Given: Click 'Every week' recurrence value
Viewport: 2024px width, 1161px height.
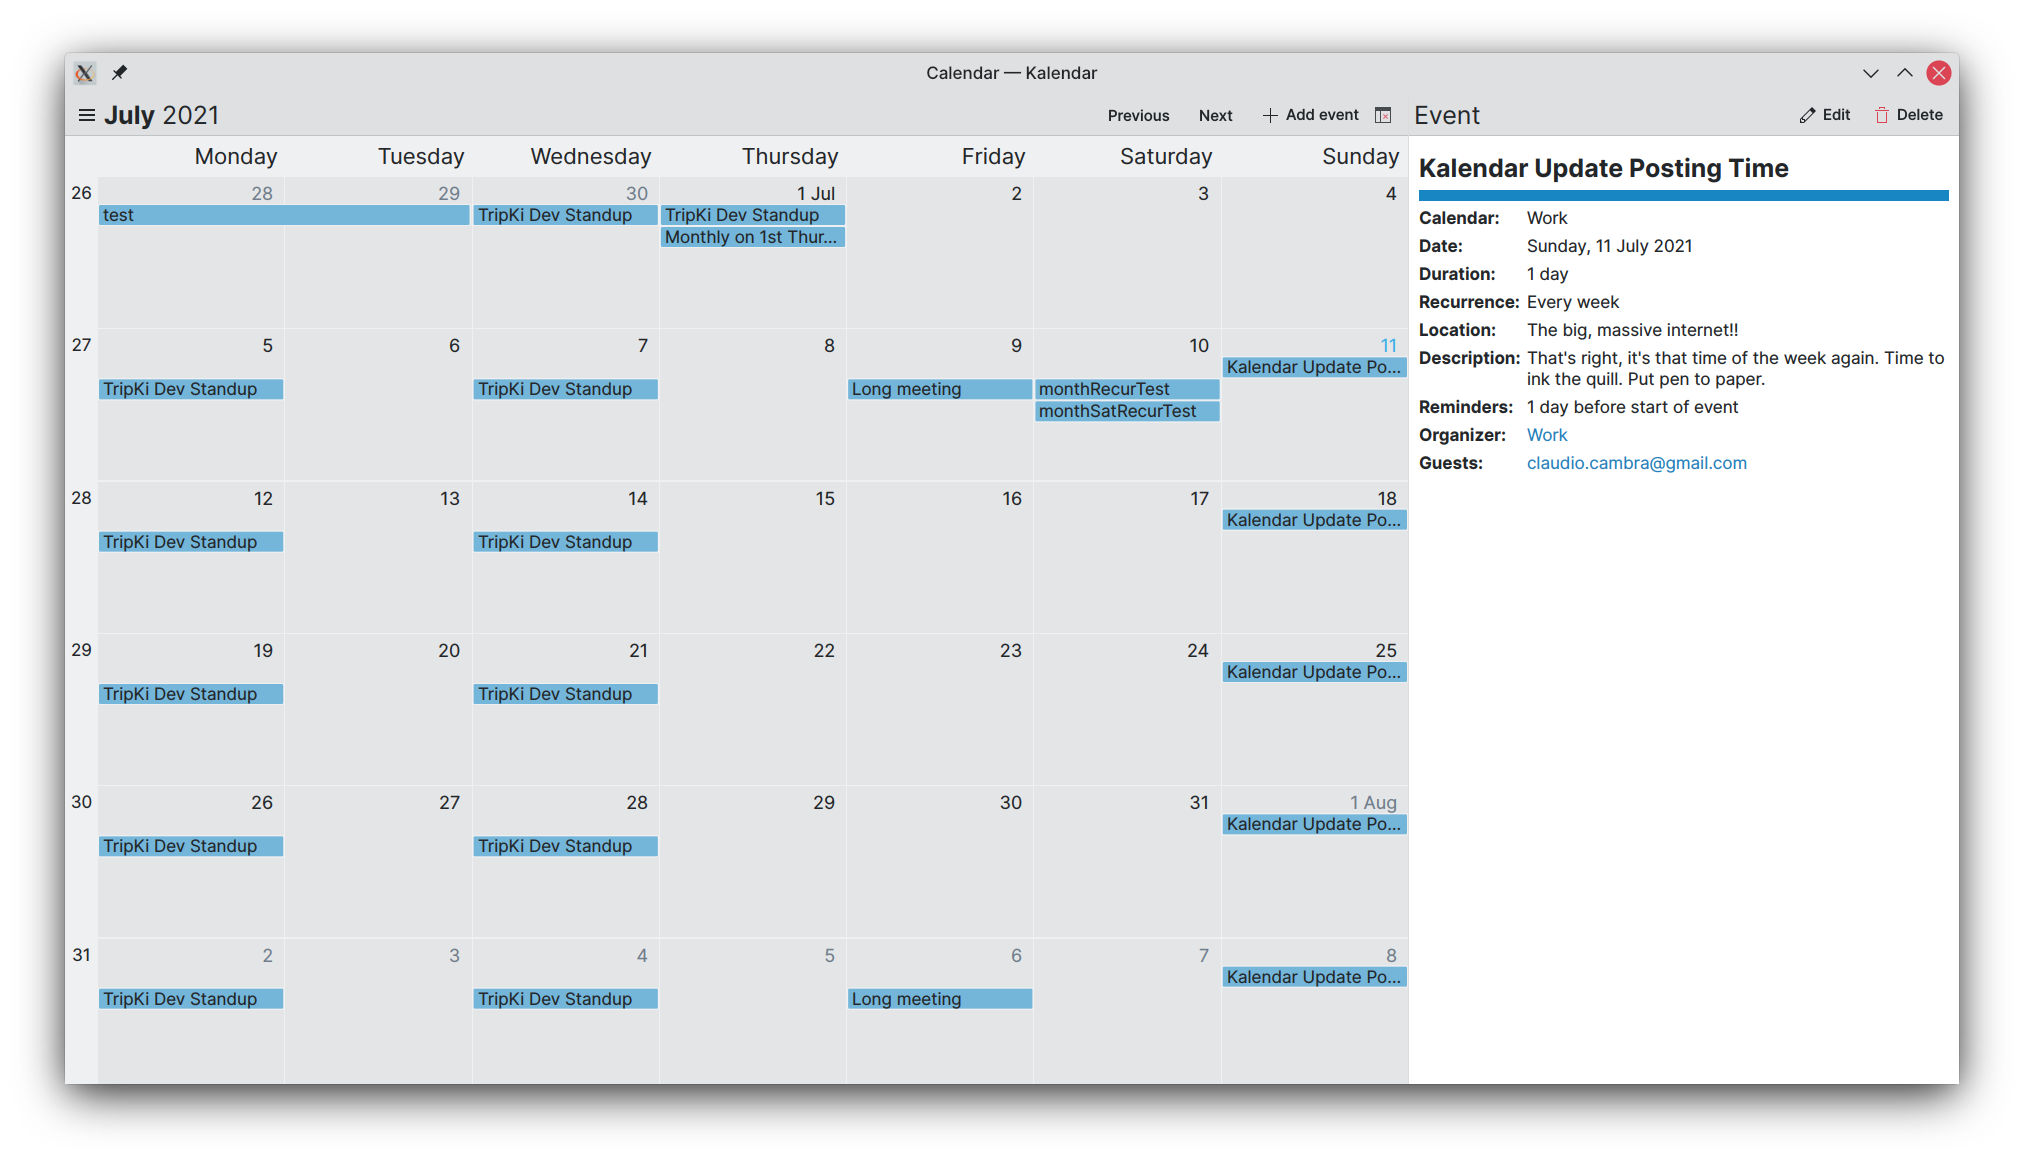Looking at the screenshot, I should tap(1572, 302).
